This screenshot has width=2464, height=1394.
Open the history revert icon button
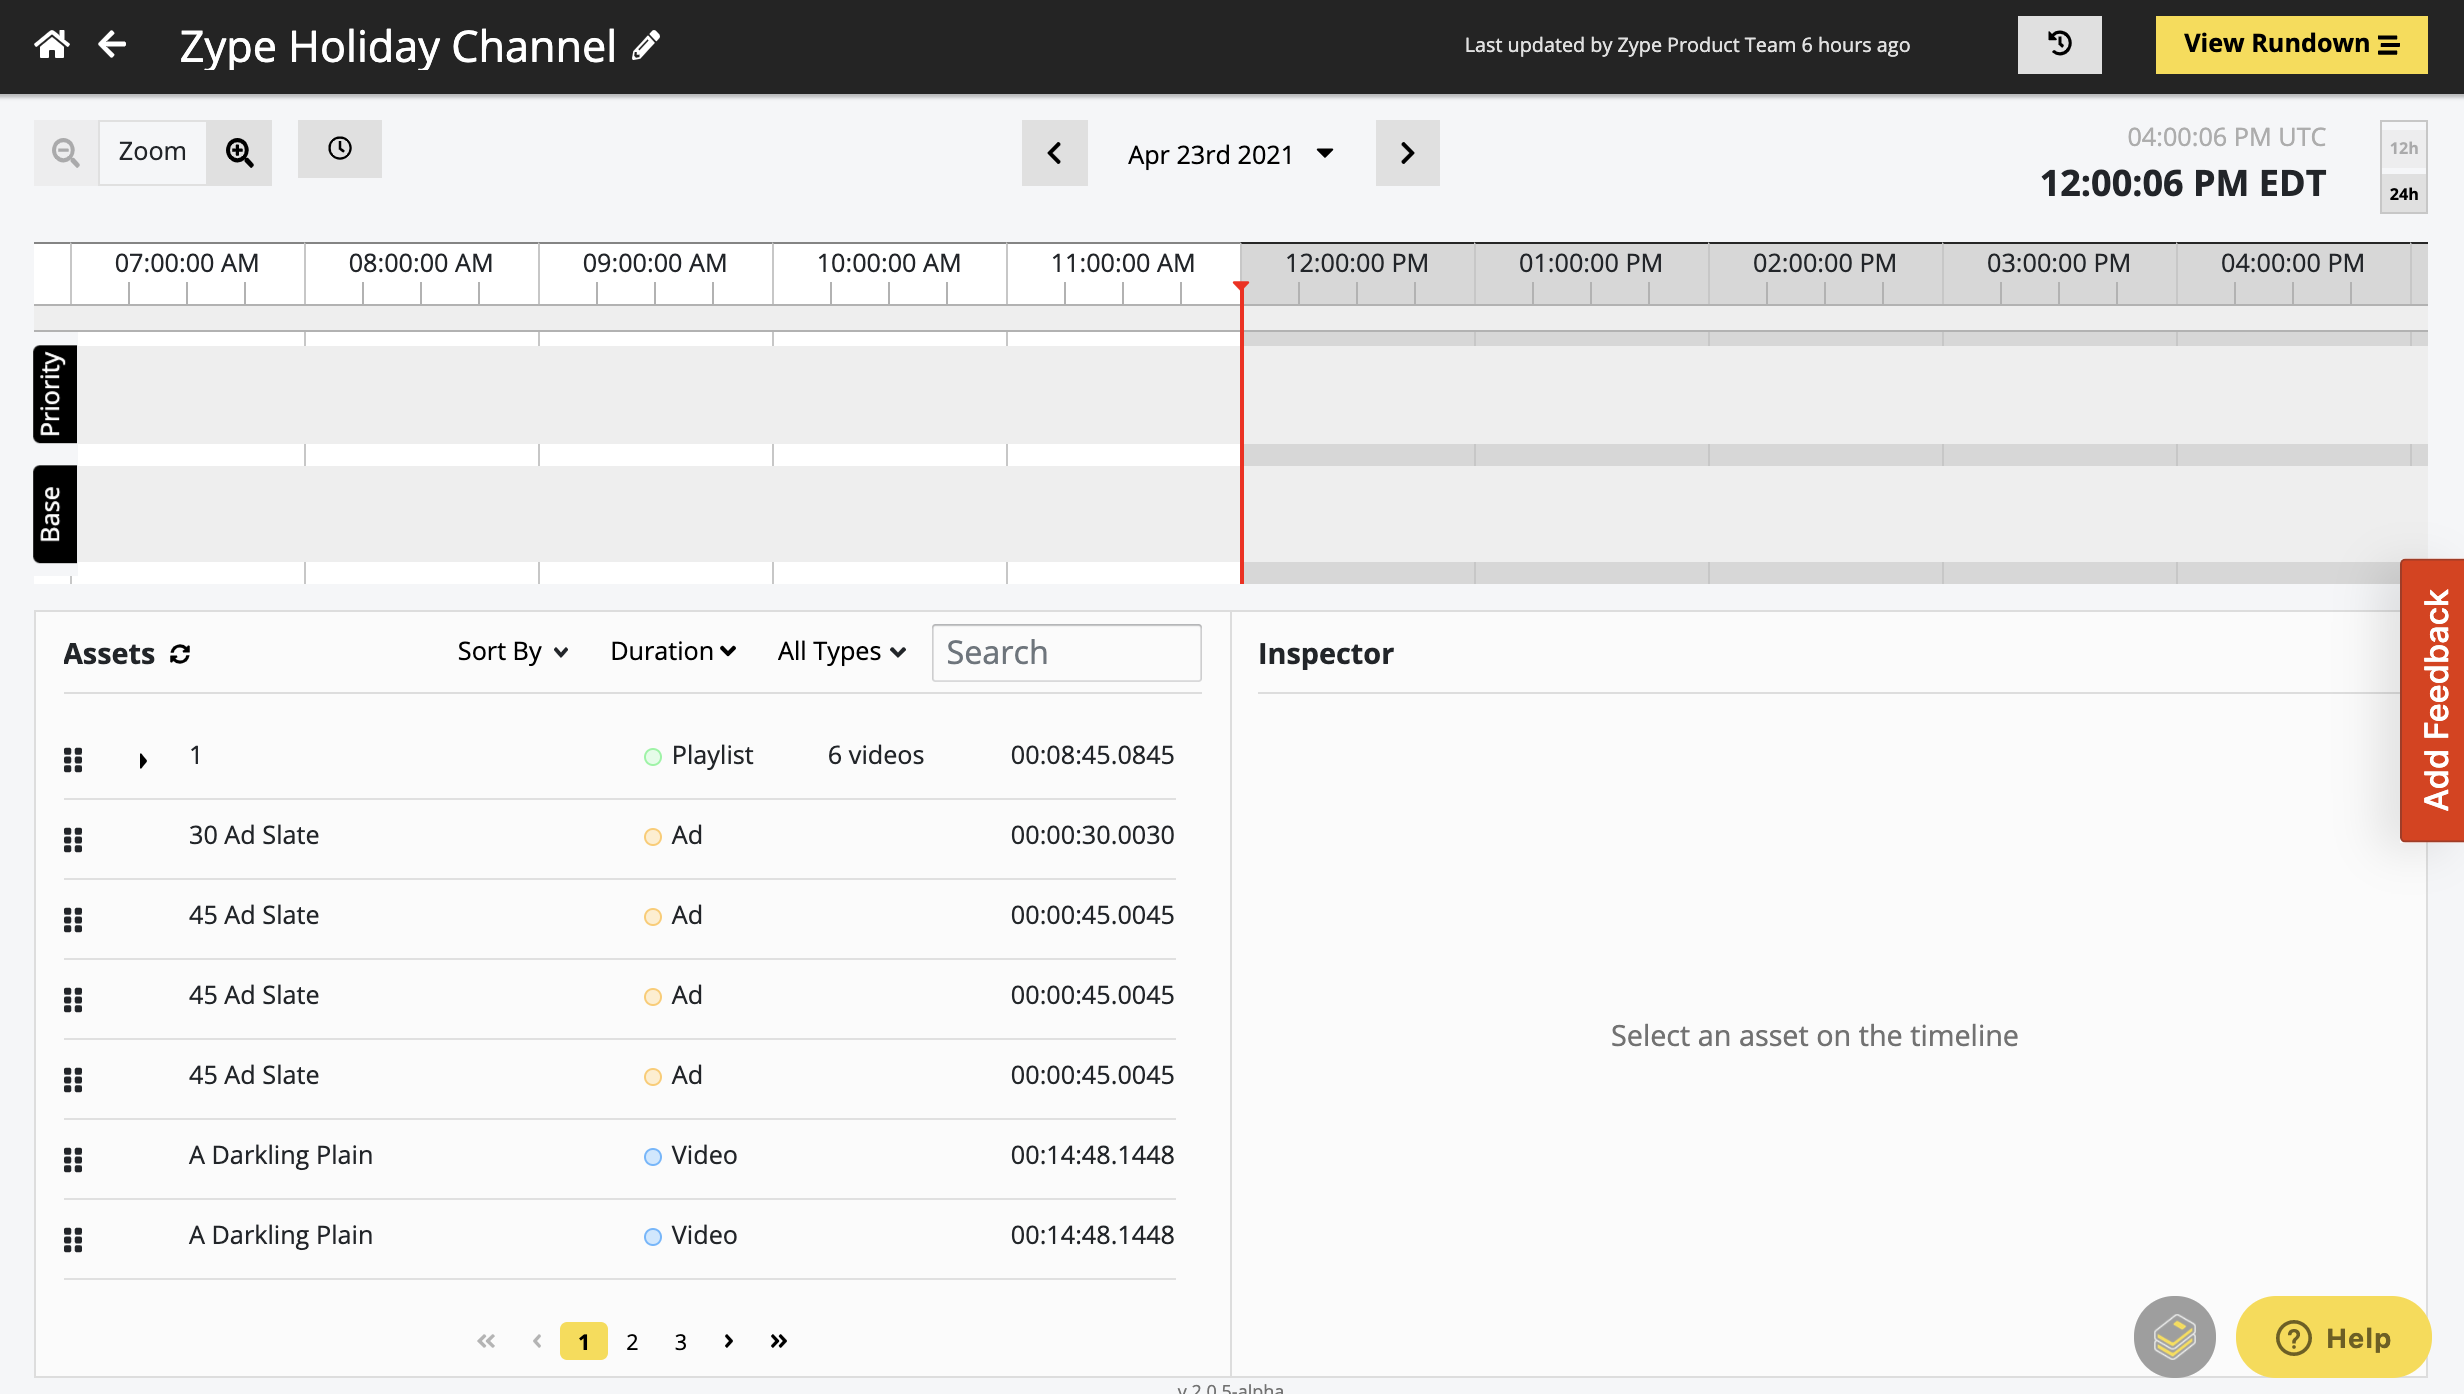pos(2059,45)
